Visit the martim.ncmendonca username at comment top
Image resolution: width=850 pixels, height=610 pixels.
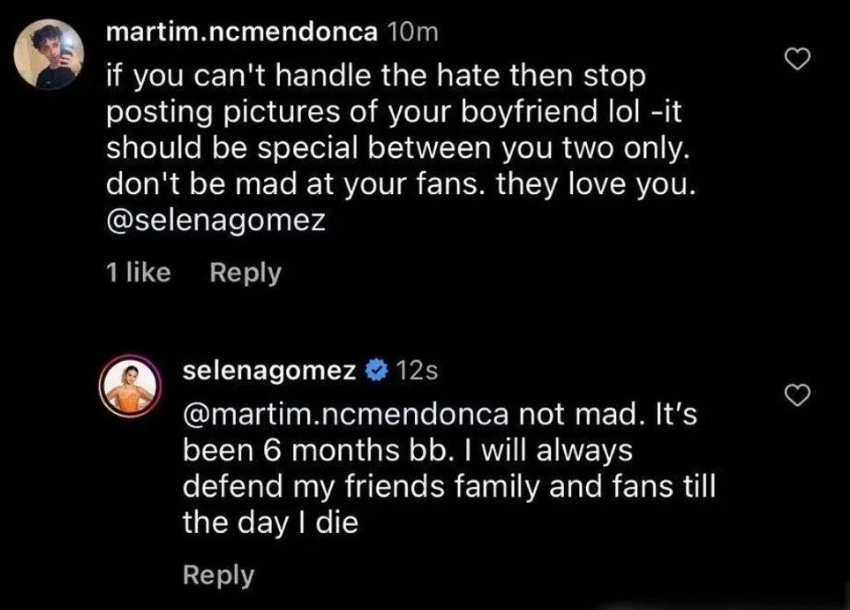(241, 32)
